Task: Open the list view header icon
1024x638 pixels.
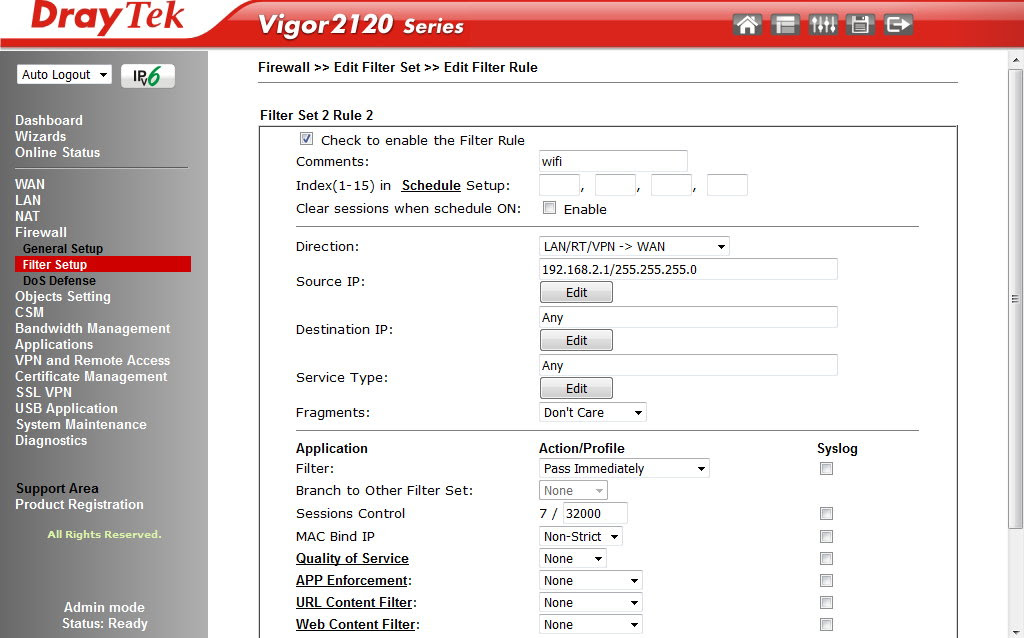Action: 785,25
